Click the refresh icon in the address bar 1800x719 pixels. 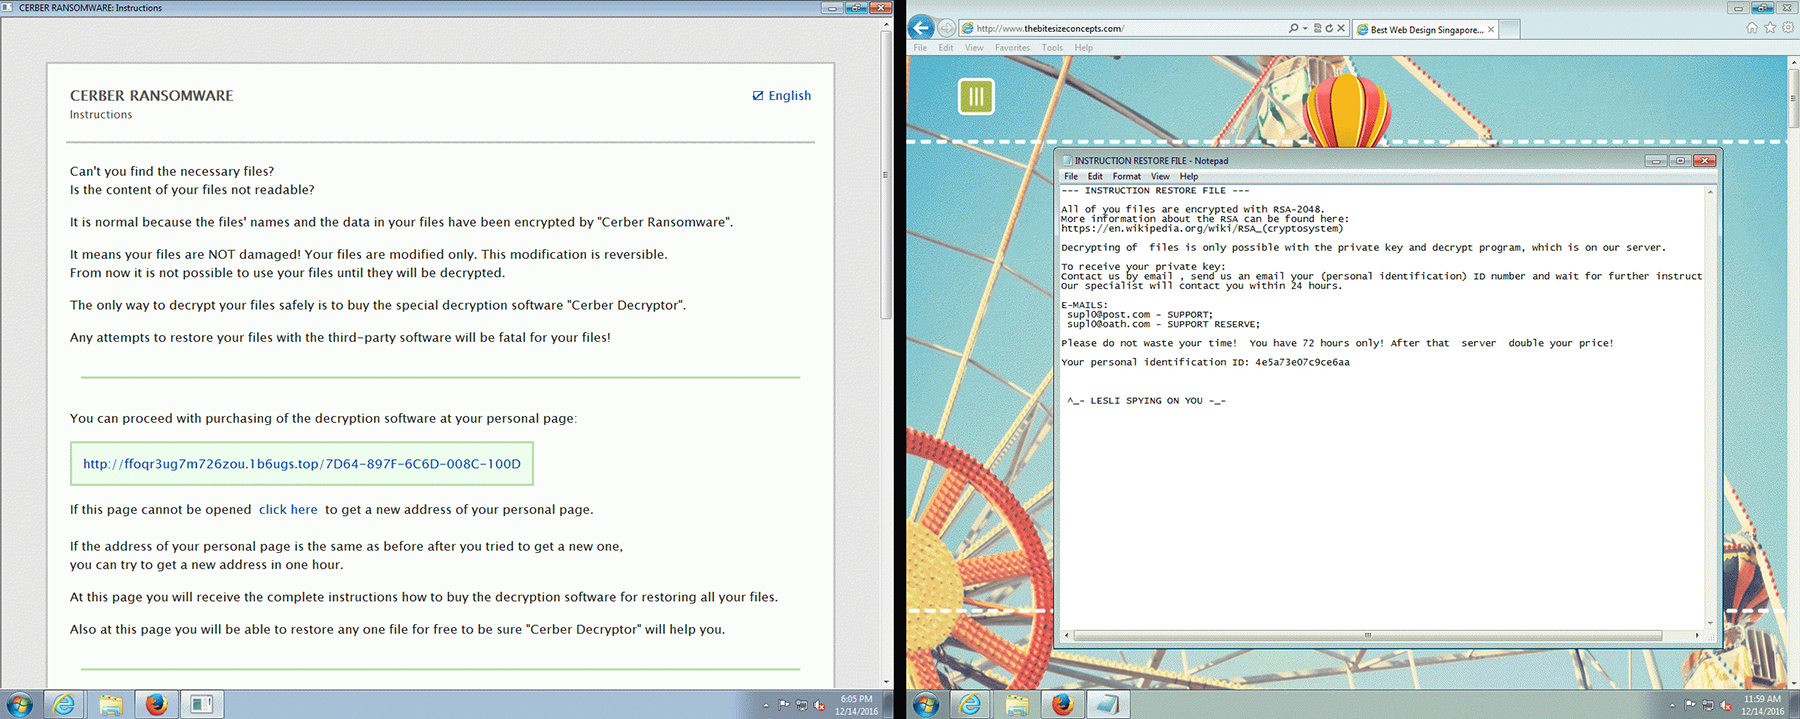(1329, 28)
